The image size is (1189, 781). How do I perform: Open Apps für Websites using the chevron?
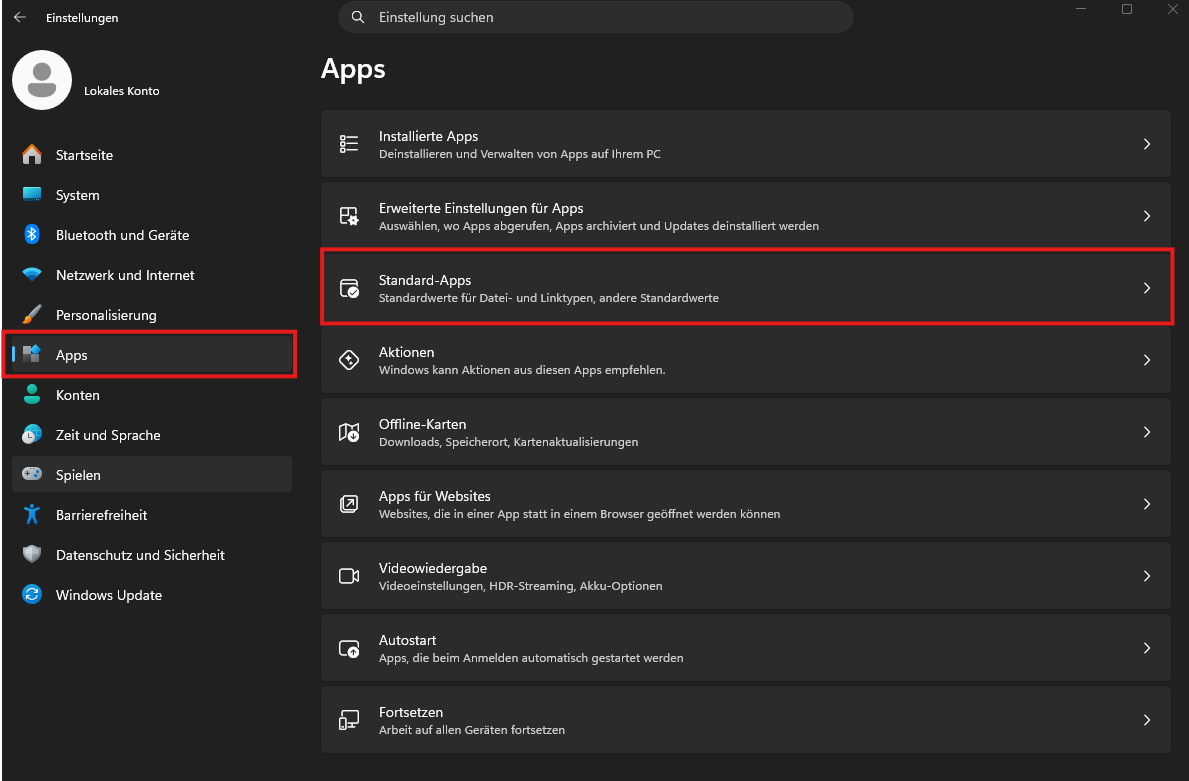click(x=1146, y=504)
